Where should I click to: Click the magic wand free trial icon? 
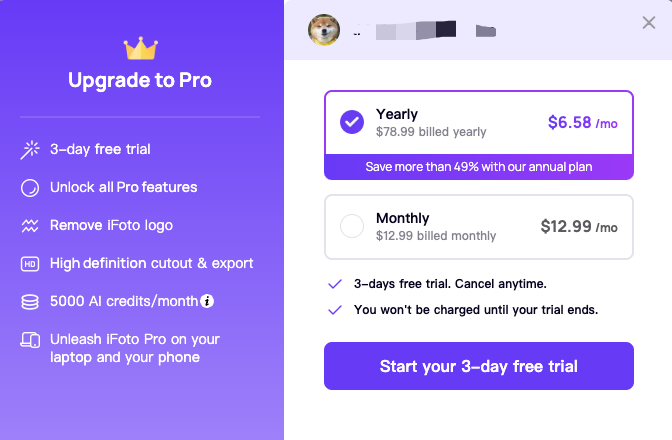30,150
